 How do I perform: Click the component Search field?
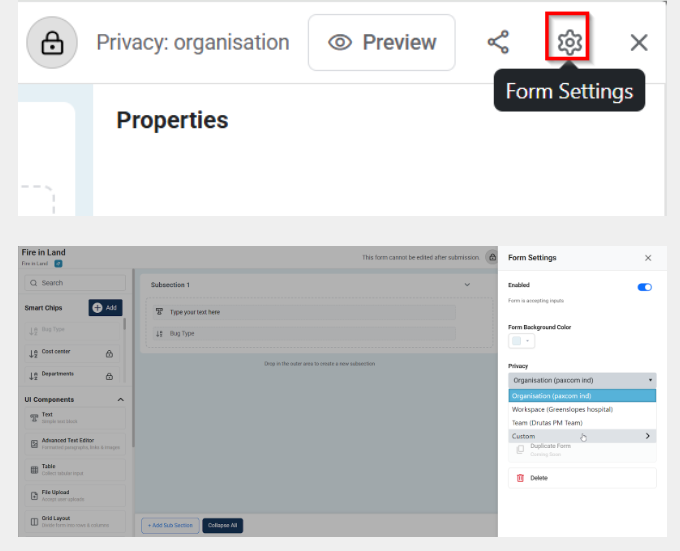(75, 283)
